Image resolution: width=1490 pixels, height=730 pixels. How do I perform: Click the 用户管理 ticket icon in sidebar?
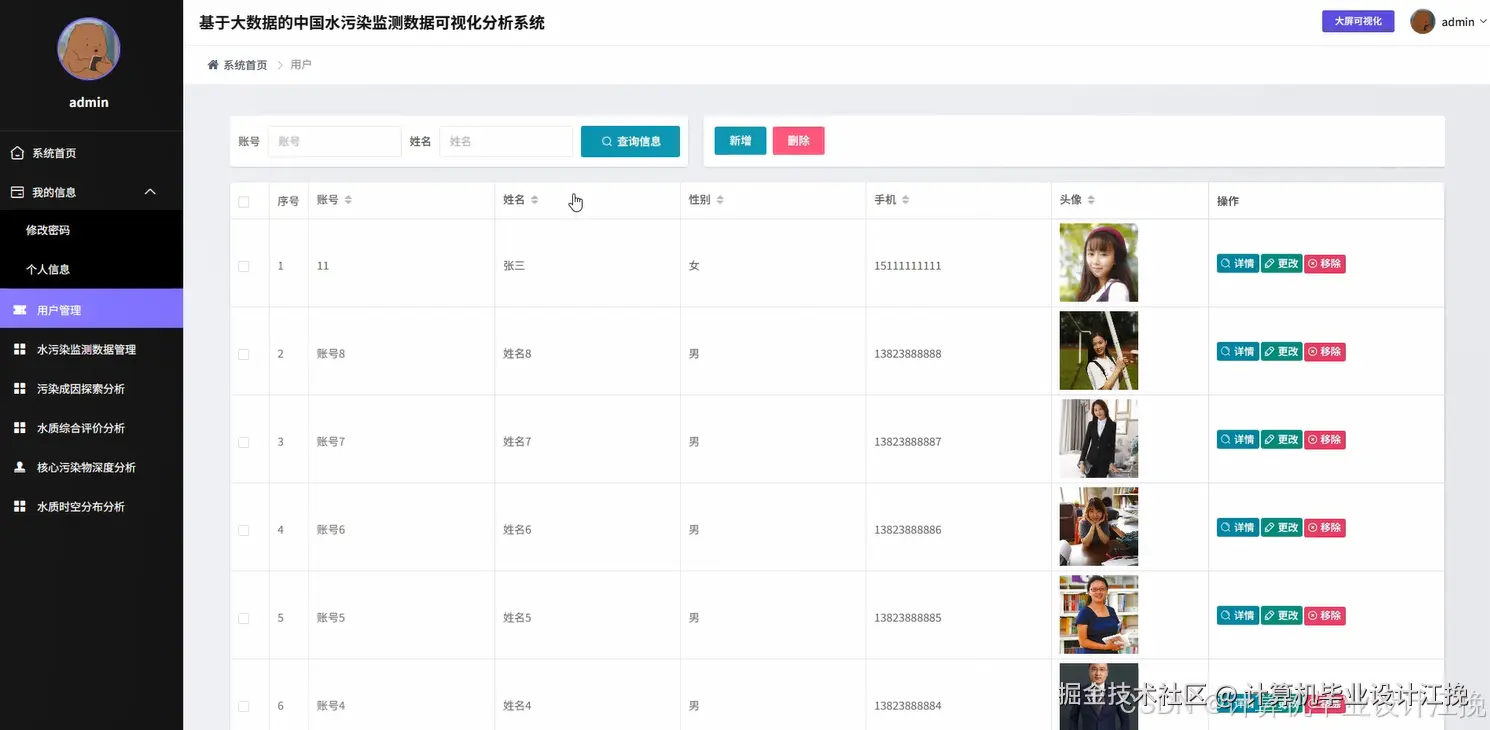click(x=19, y=310)
